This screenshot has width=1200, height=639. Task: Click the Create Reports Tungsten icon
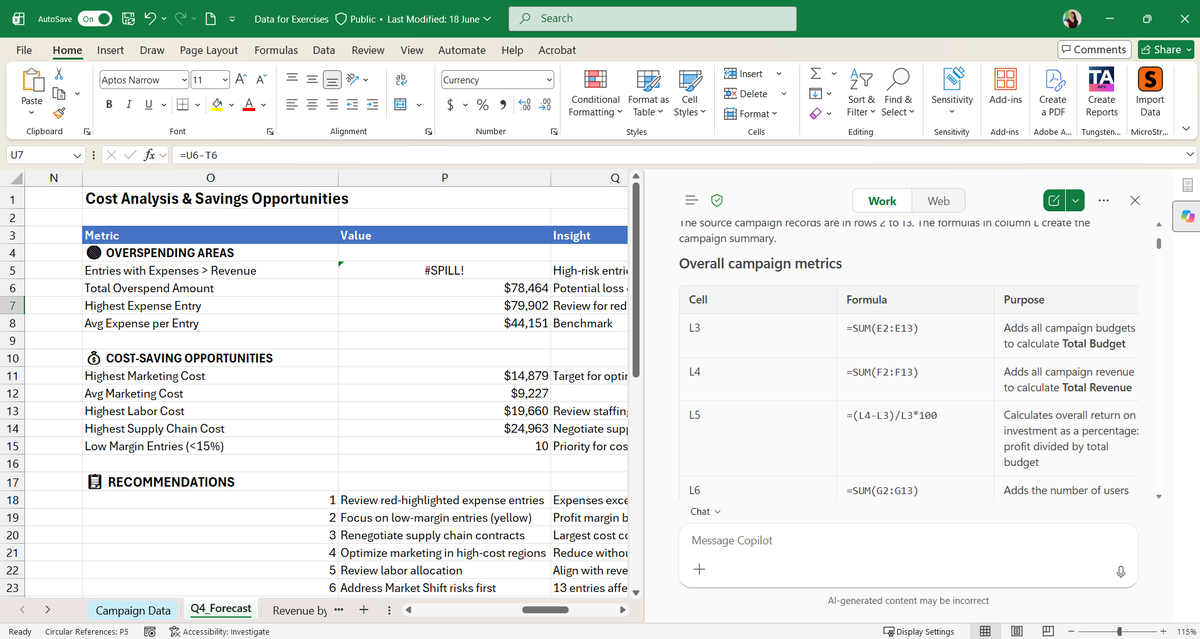coord(1101,93)
